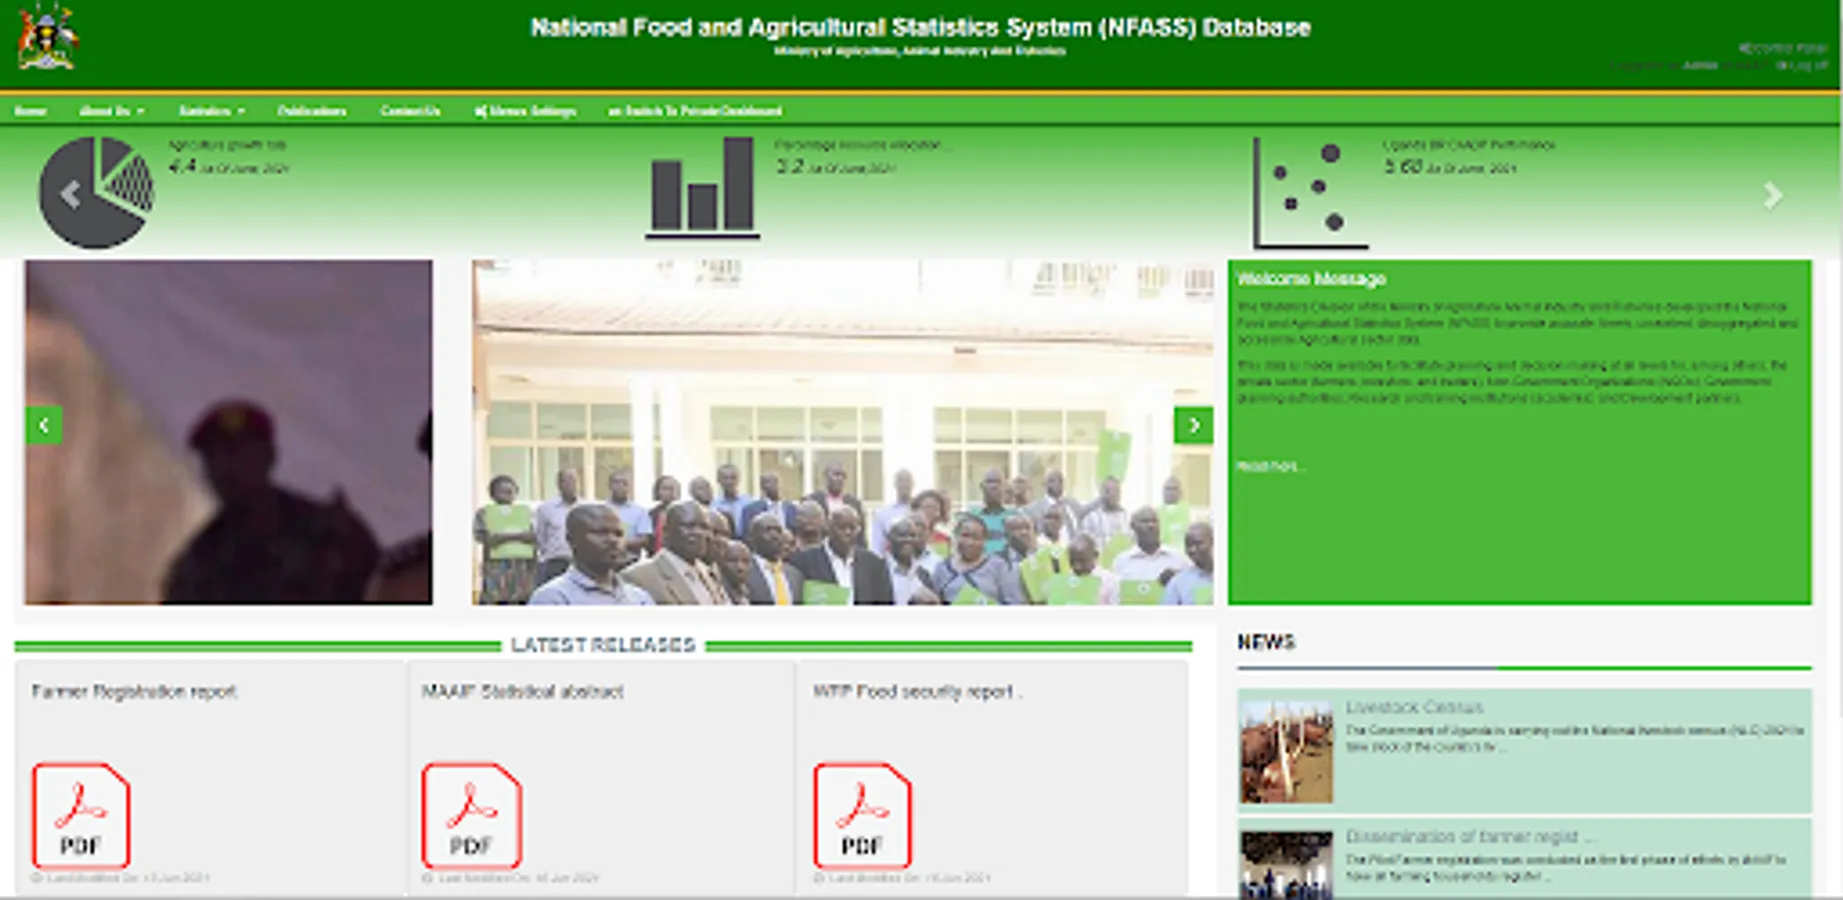Open the Control Panel link
Image resolution: width=1843 pixels, height=900 pixels.
[x=1782, y=48]
